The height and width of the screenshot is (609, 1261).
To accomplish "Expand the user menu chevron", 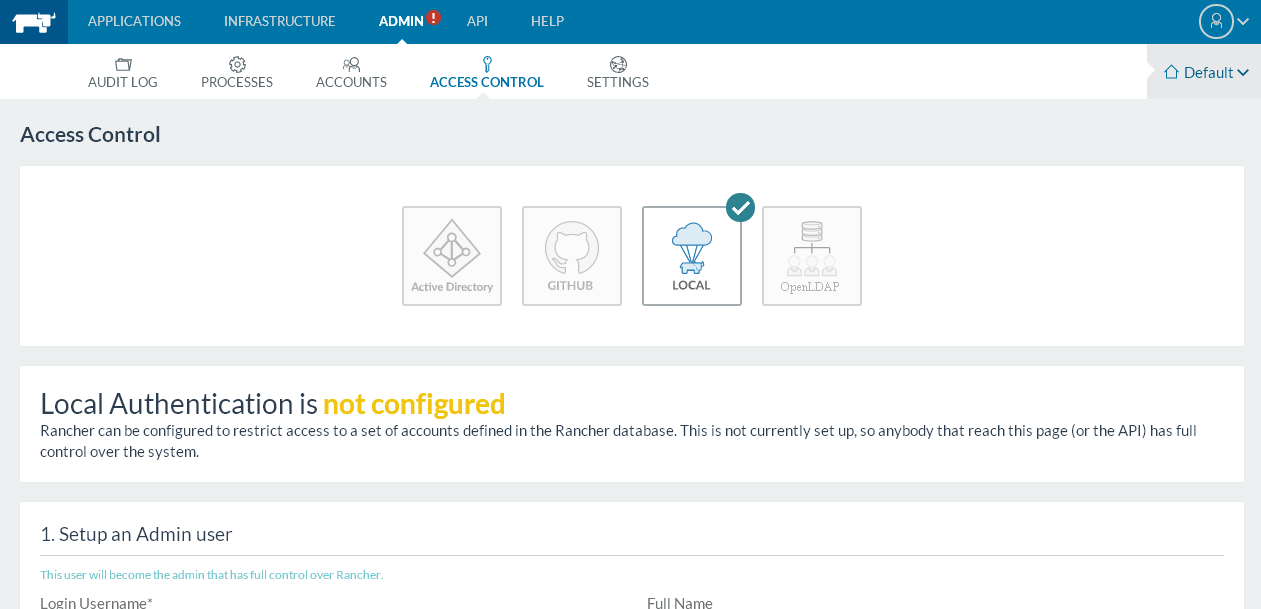I will click(1243, 21).
